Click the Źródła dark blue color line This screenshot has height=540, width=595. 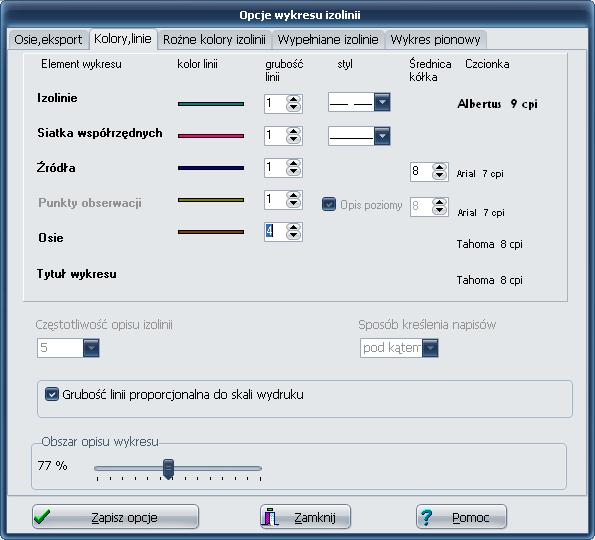point(211,168)
